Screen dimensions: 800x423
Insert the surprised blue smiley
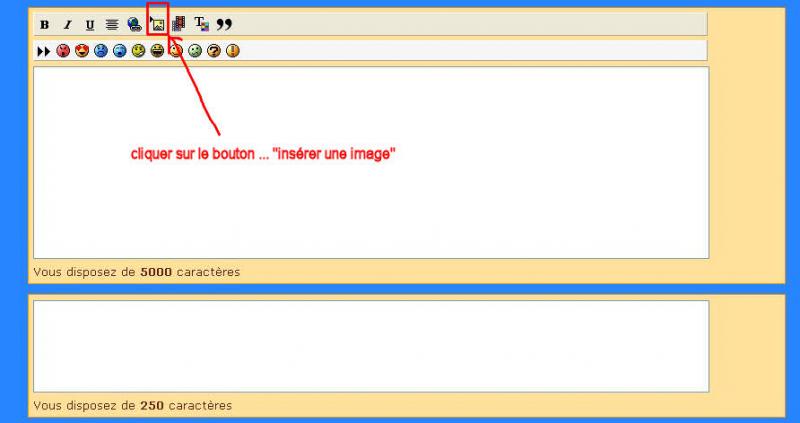coord(120,51)
